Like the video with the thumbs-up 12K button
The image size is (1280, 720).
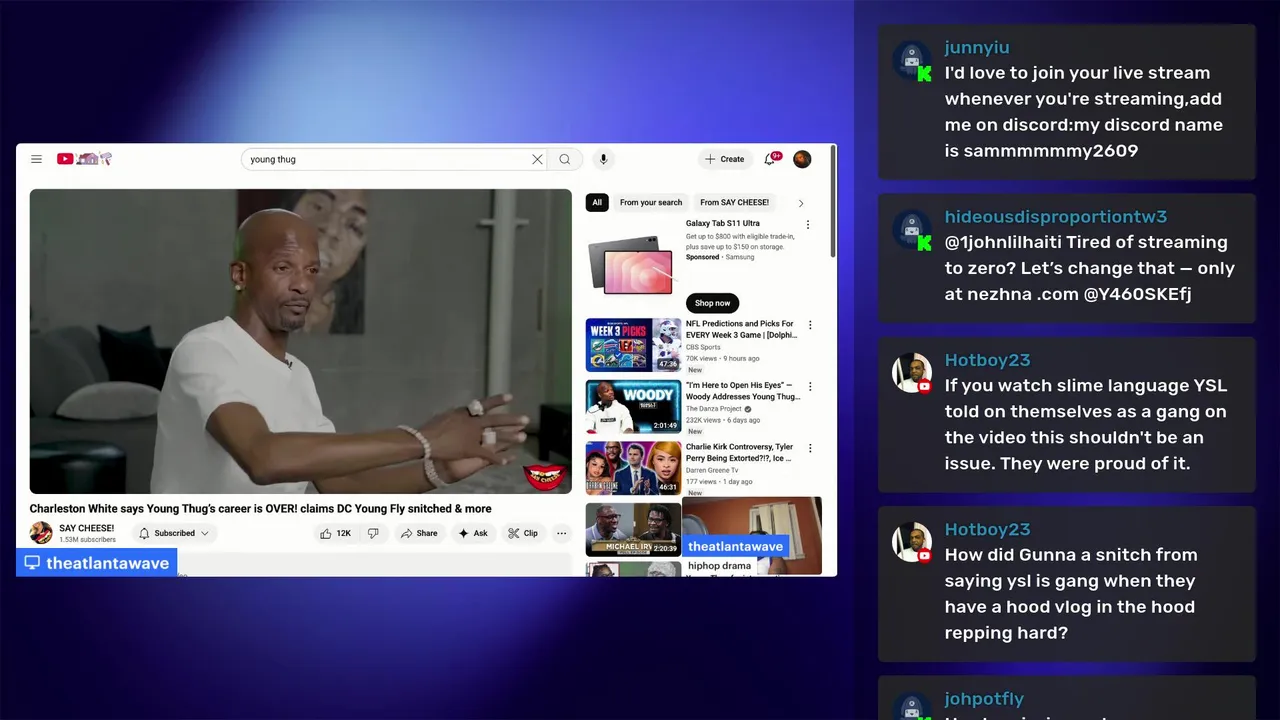coord(336,533)
